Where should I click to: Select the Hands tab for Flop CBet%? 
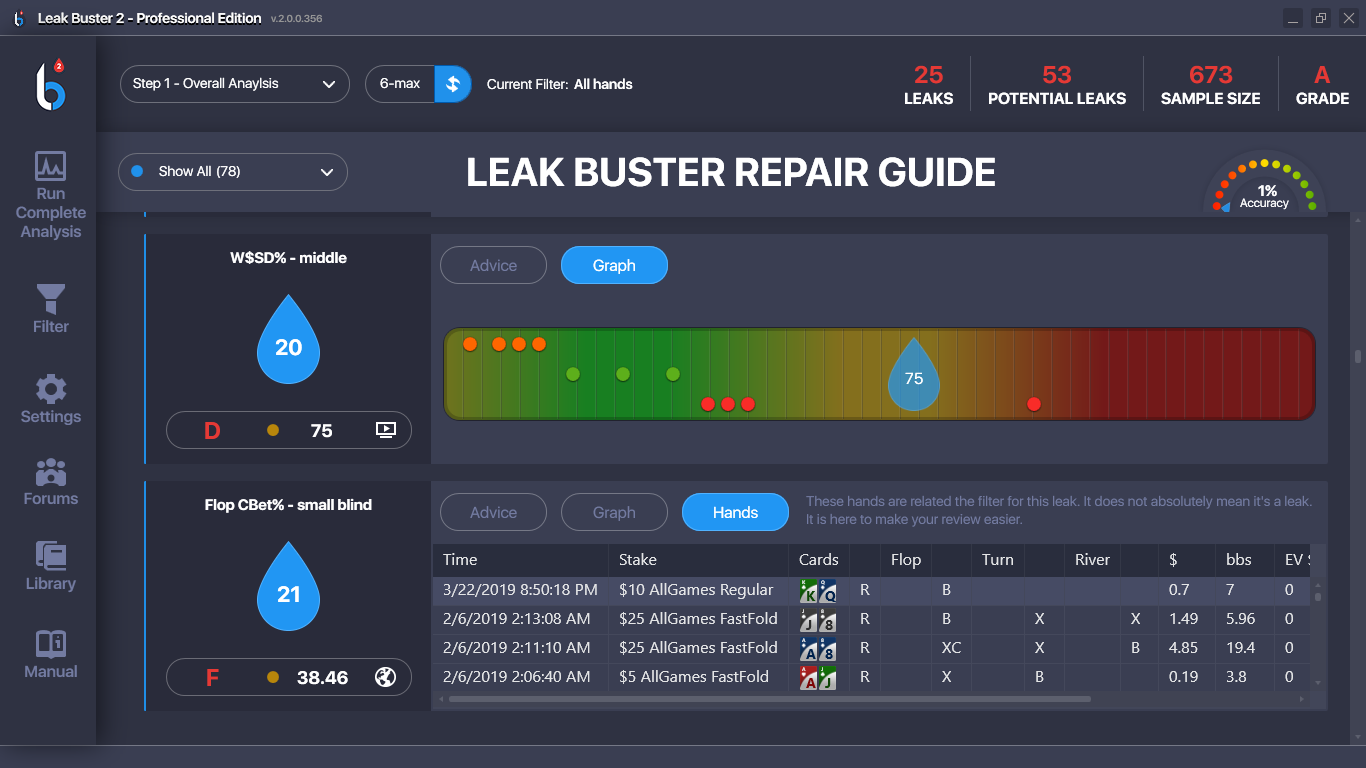click(735, 511)
